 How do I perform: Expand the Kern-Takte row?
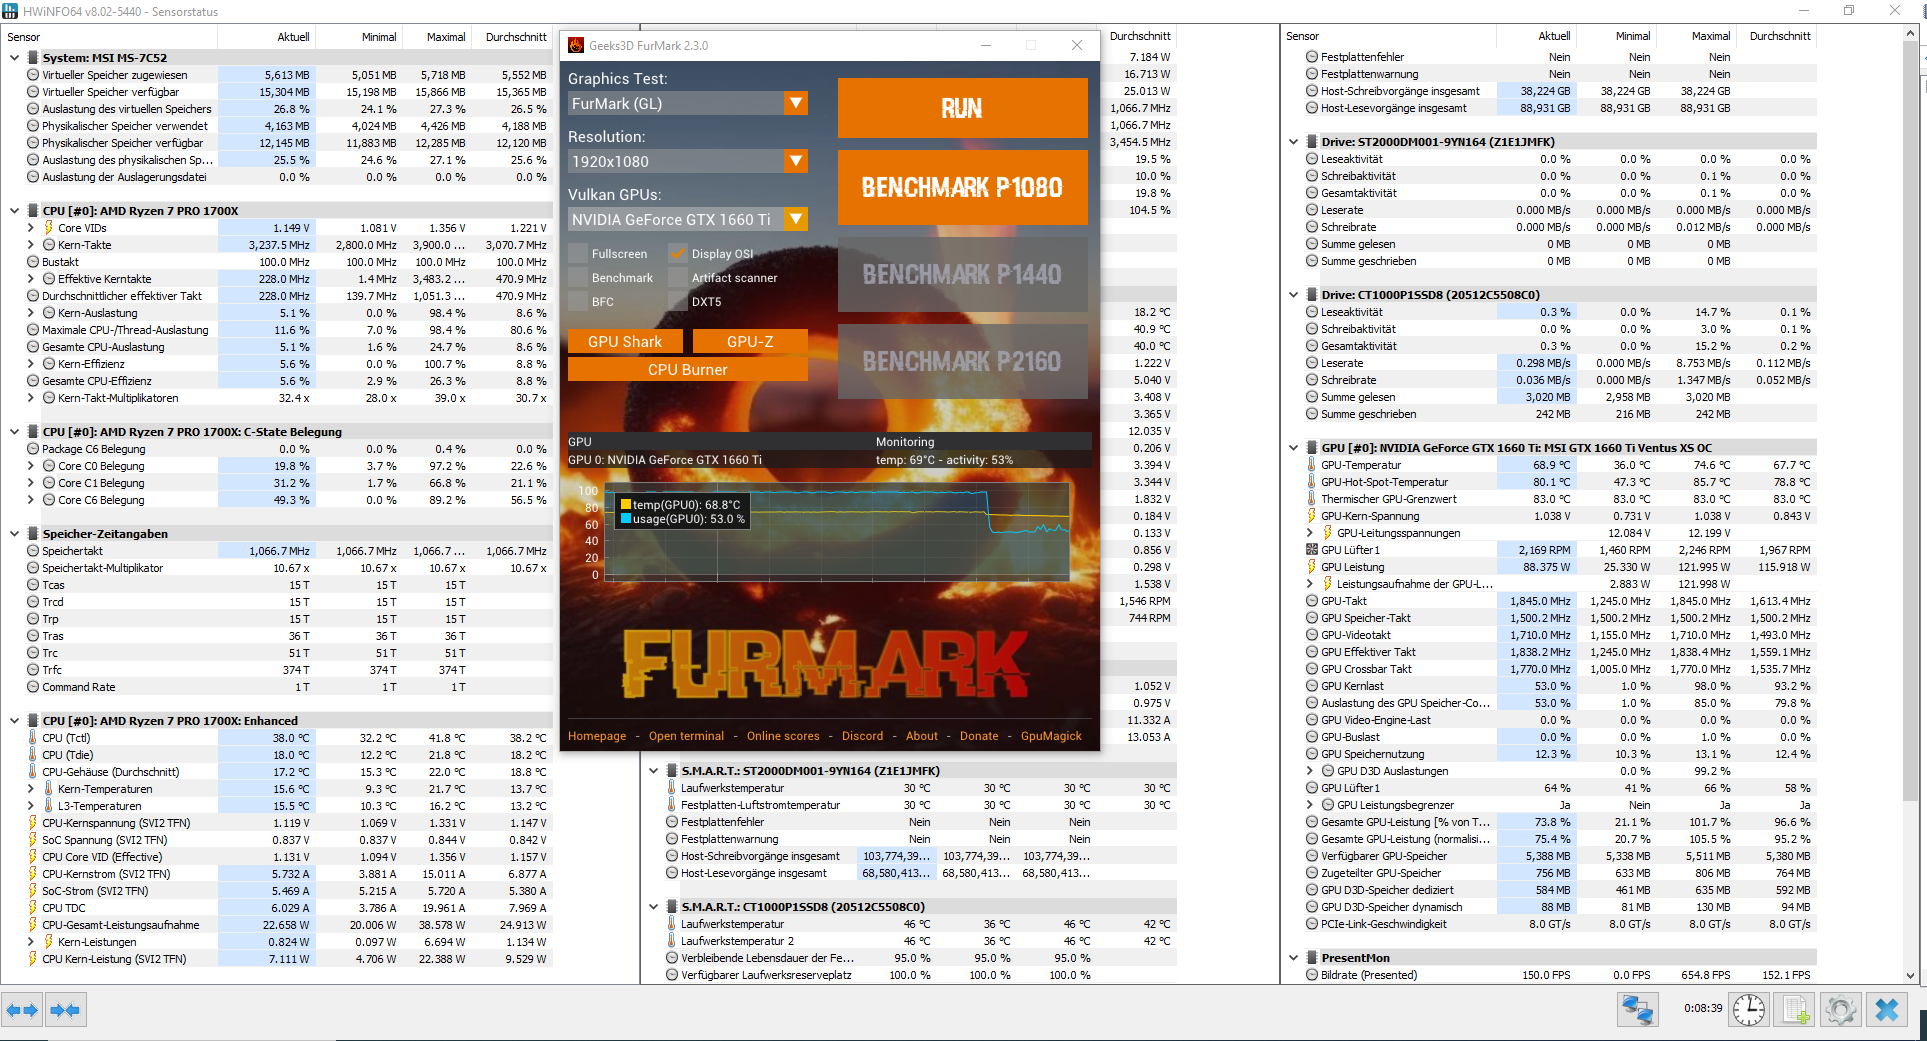pos(31,245)
